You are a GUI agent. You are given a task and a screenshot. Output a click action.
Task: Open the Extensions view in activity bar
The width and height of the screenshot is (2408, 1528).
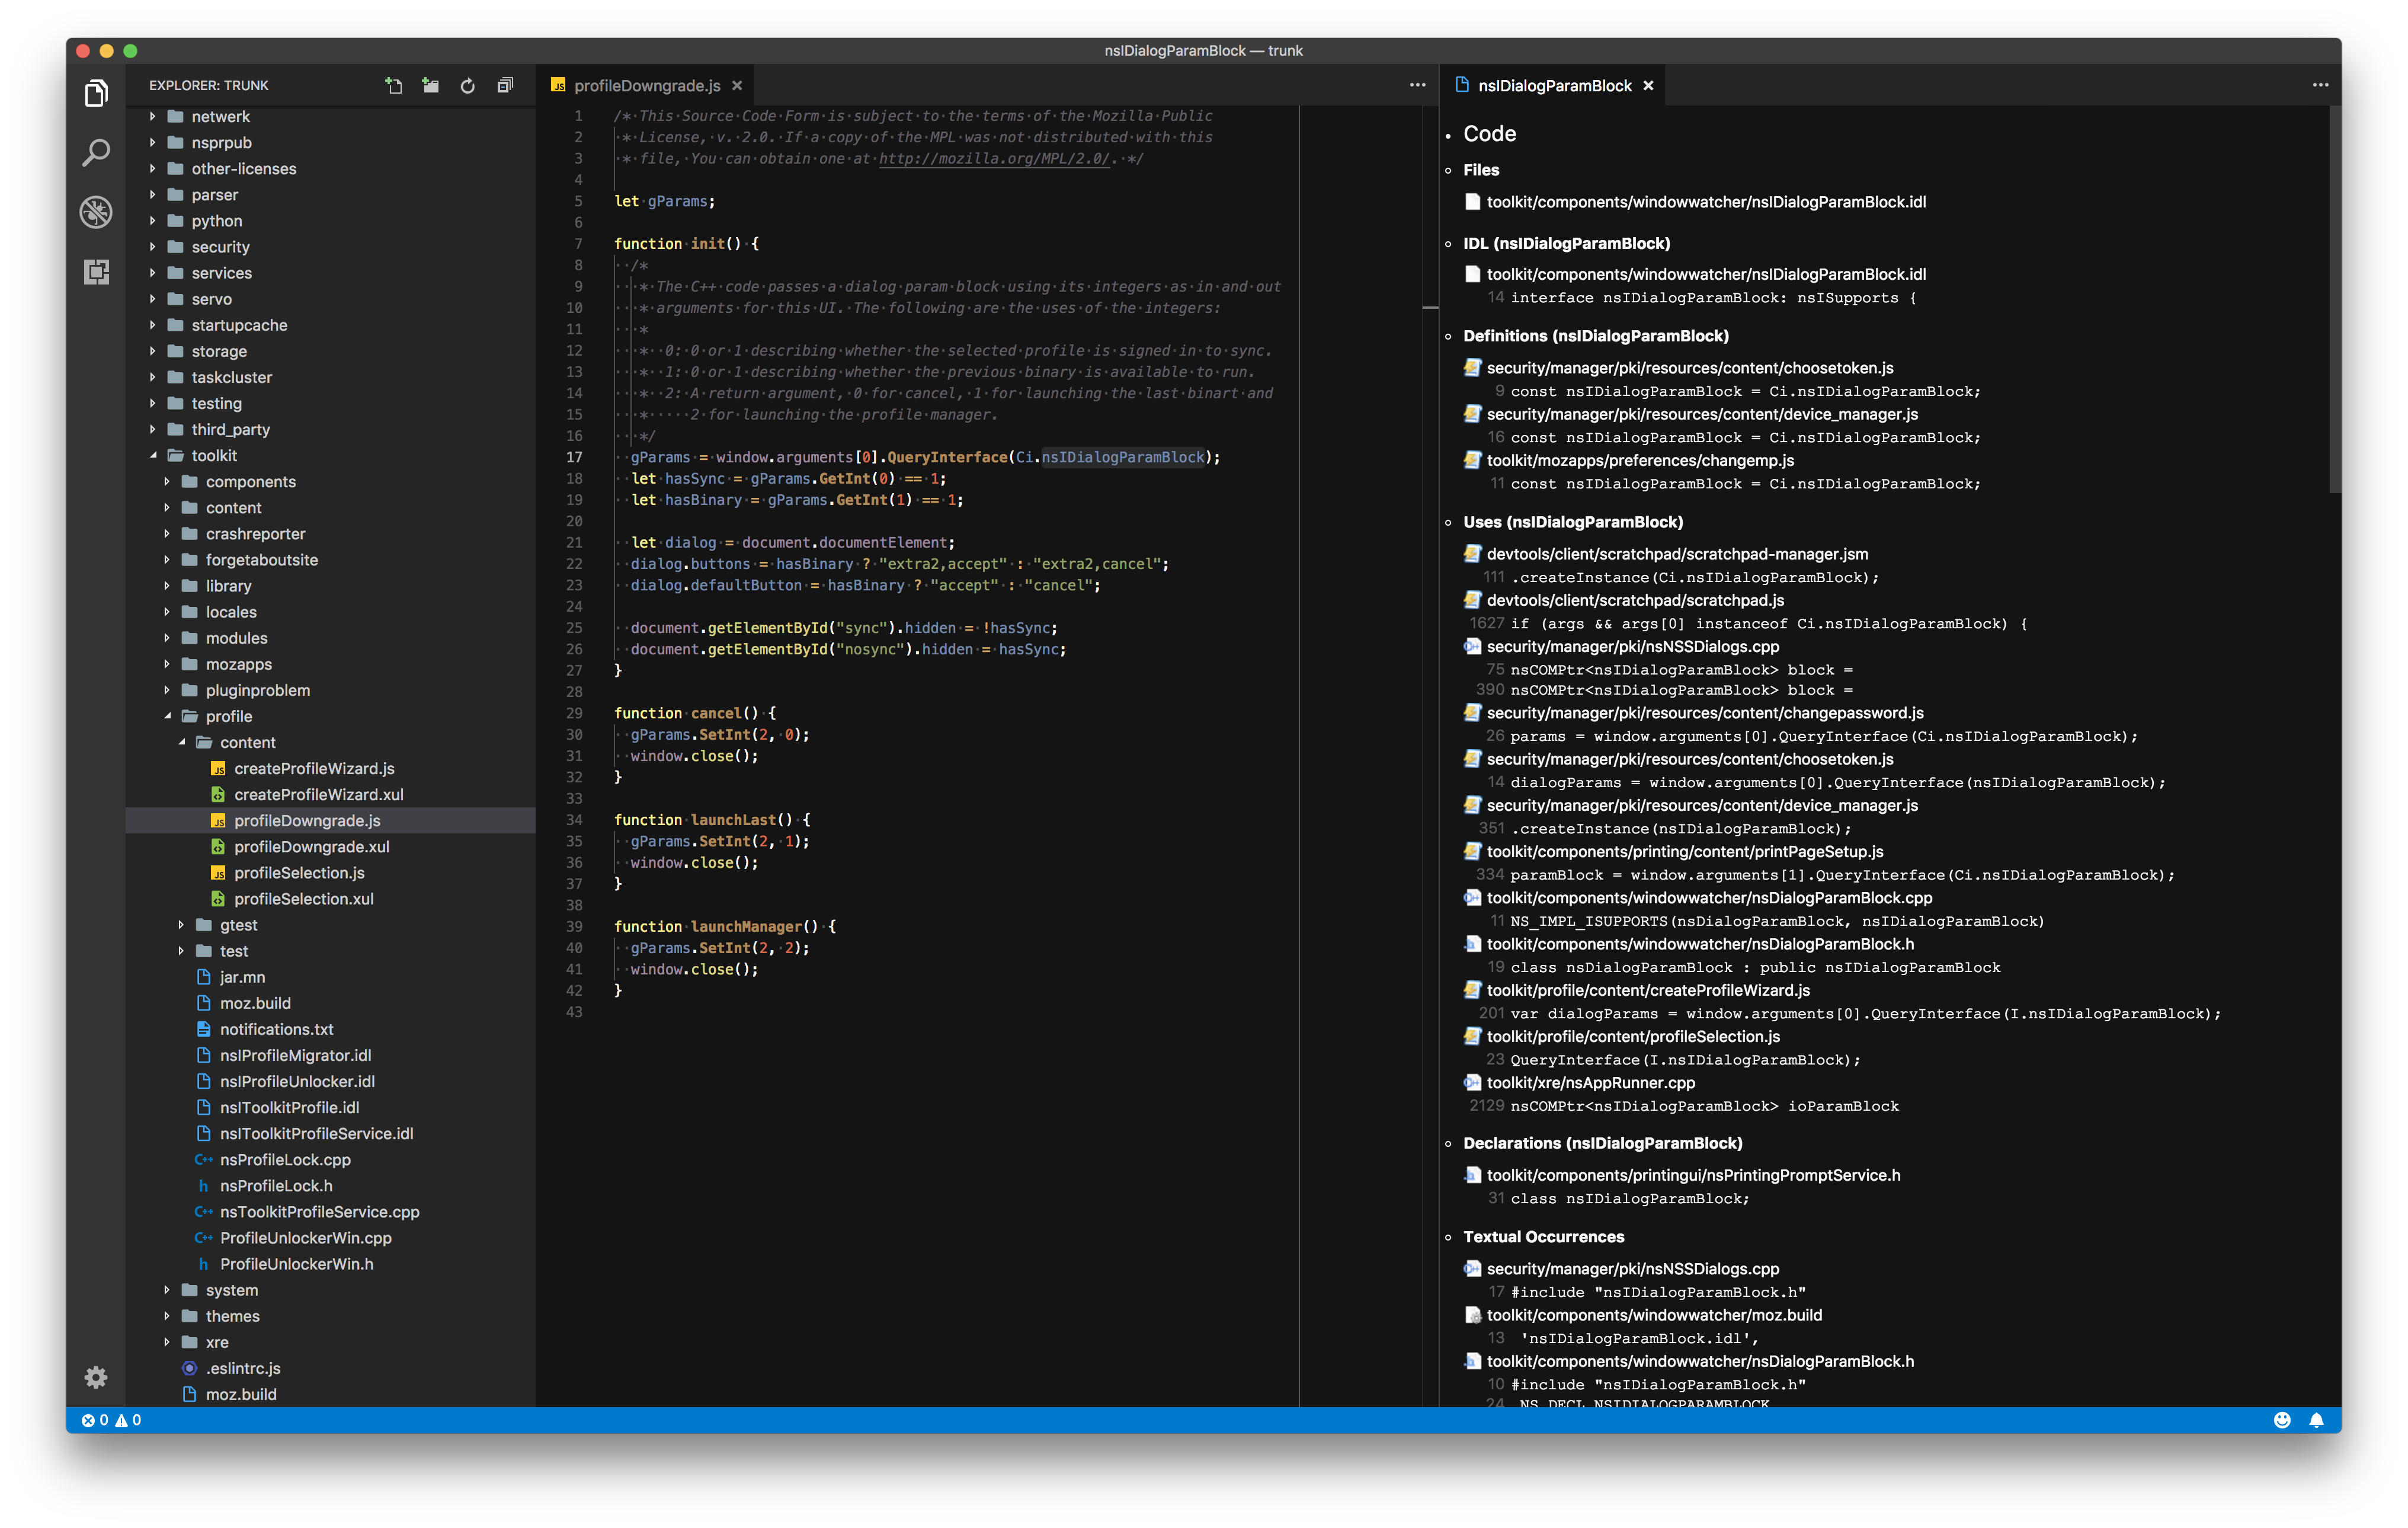coord(96,271)
